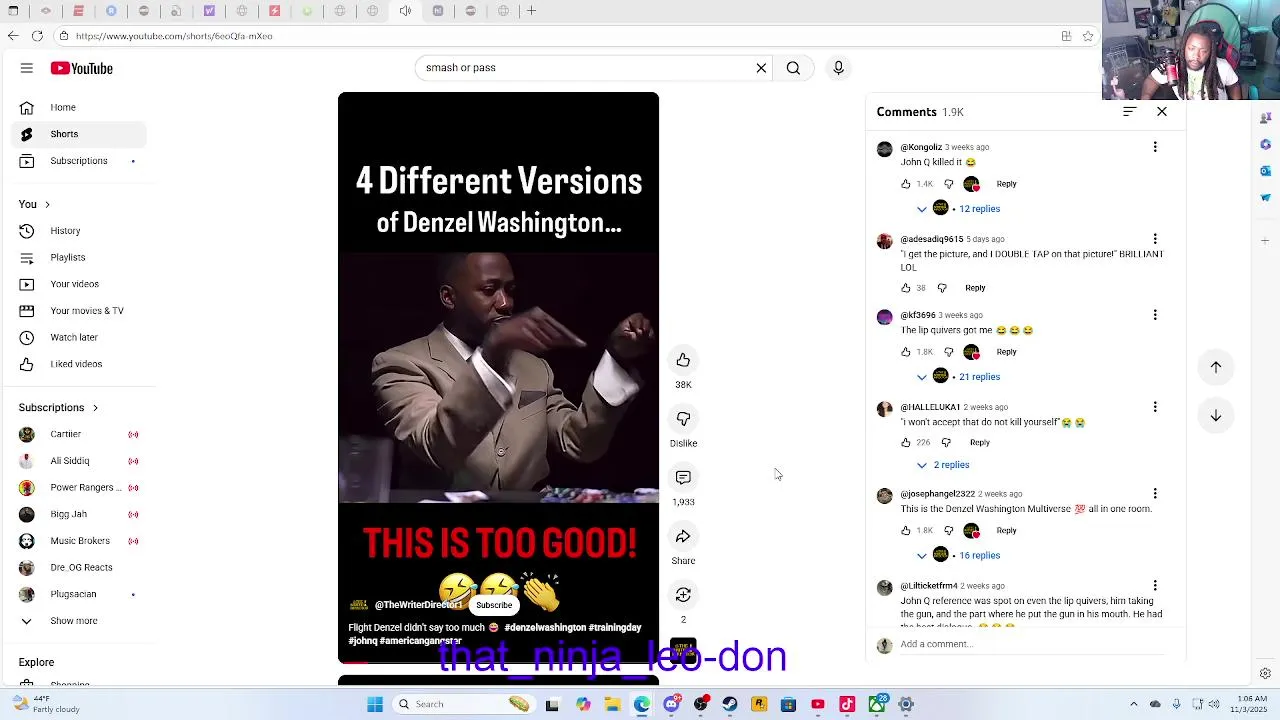Go to the next short with down arrow

click(1216, 415)
